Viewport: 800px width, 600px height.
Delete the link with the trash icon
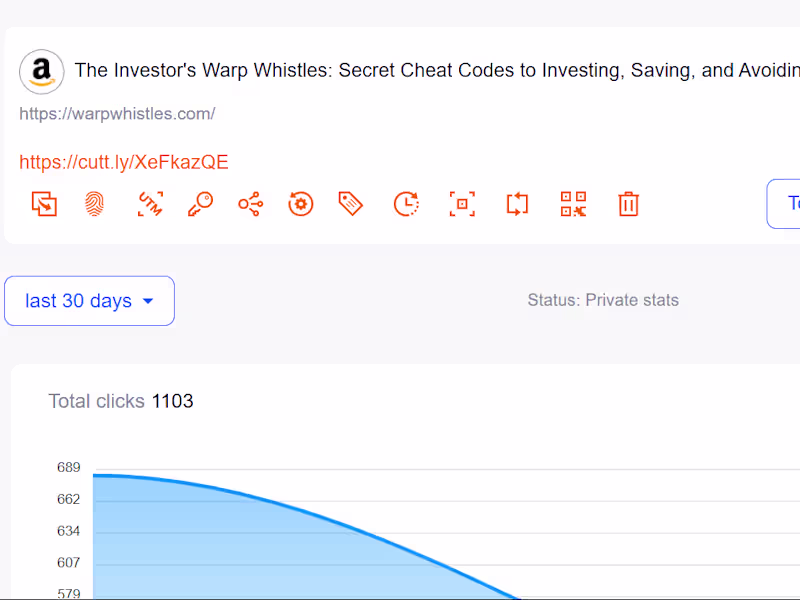pos(628,203)
